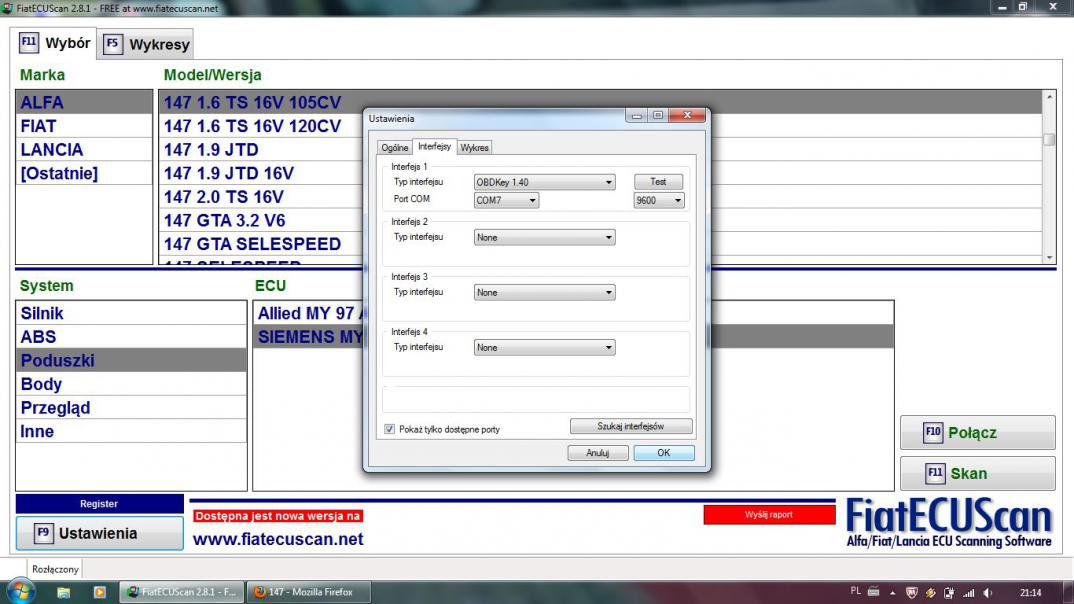Click Szukaj interfejsów button
The height and width of the screenshot is (604, 1074).
click(x=631, y=426)
